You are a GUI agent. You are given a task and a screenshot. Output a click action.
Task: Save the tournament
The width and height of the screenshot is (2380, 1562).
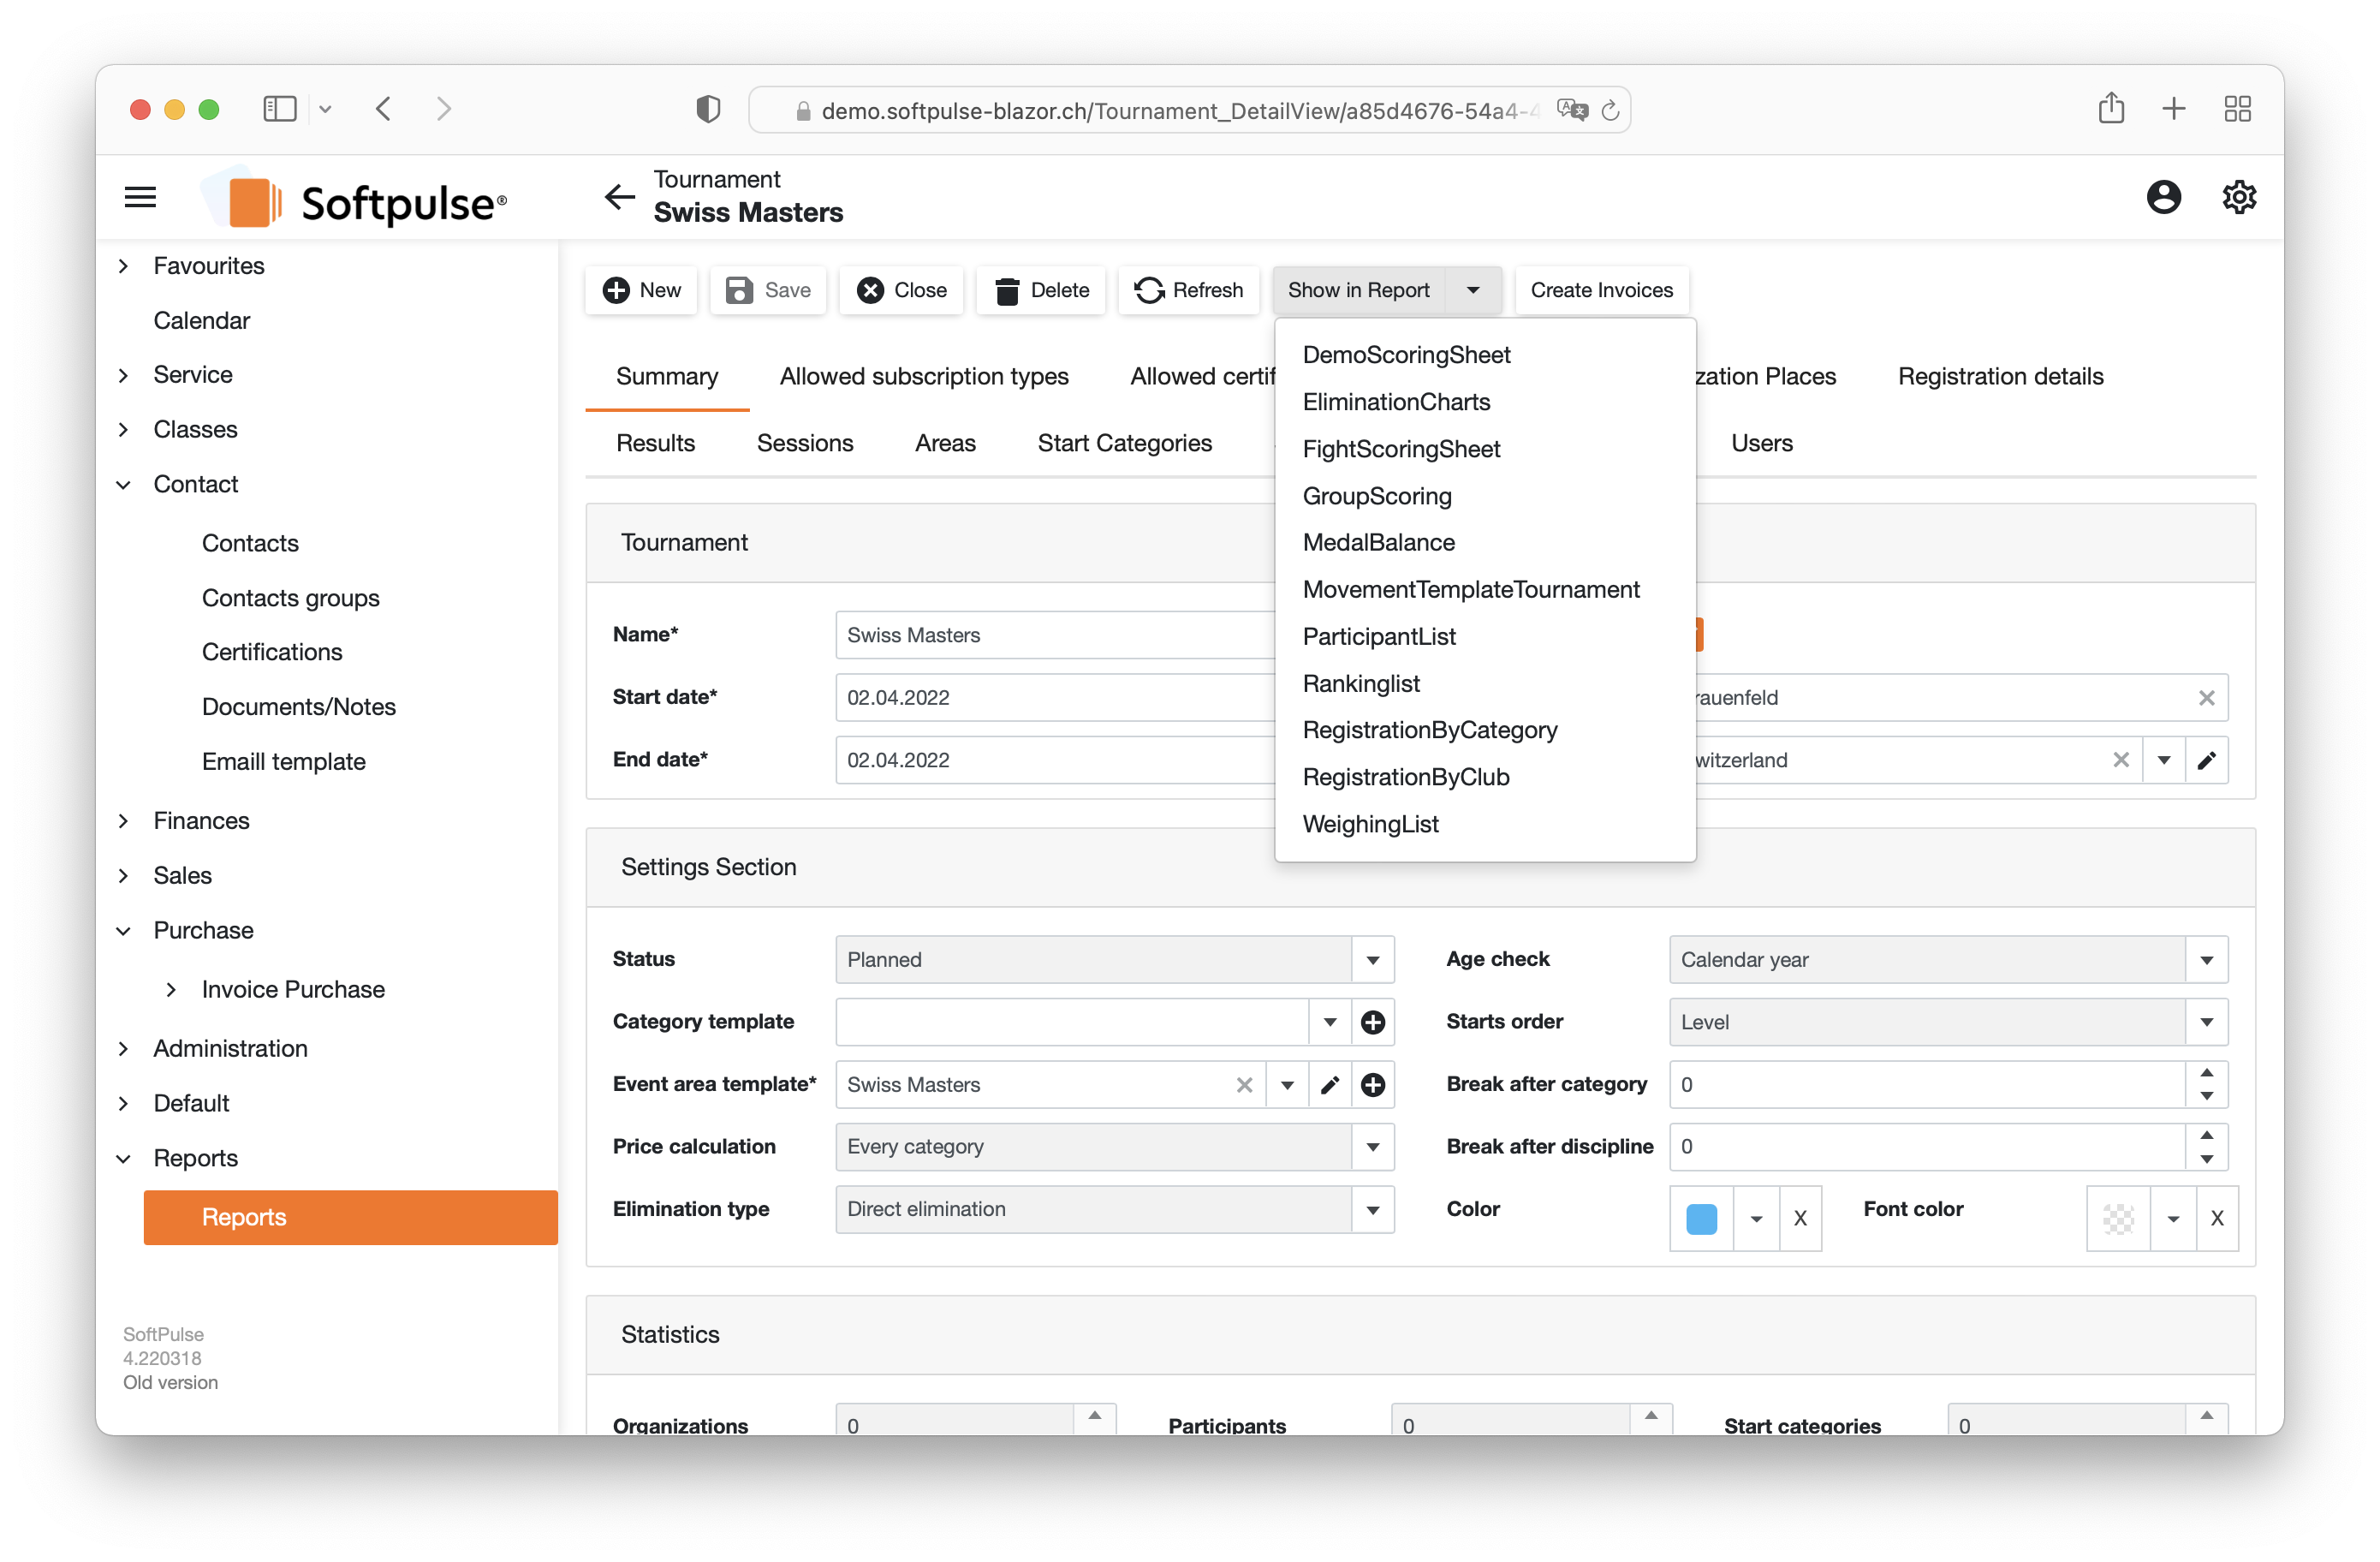[x=768, y=290]
